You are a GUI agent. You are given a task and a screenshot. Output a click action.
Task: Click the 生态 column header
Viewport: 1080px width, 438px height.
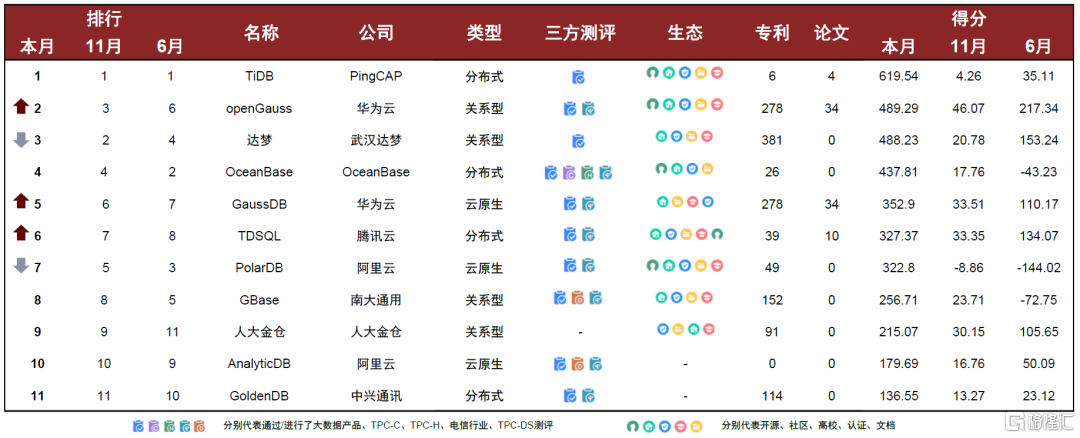click(x=685, y=32)
